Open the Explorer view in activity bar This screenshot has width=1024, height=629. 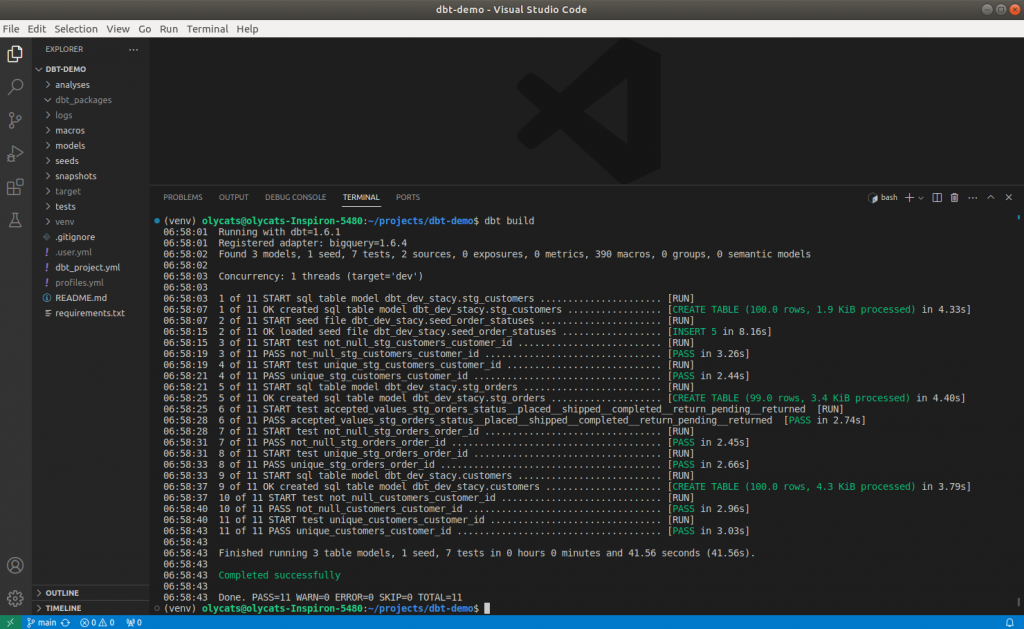(15, 54)
